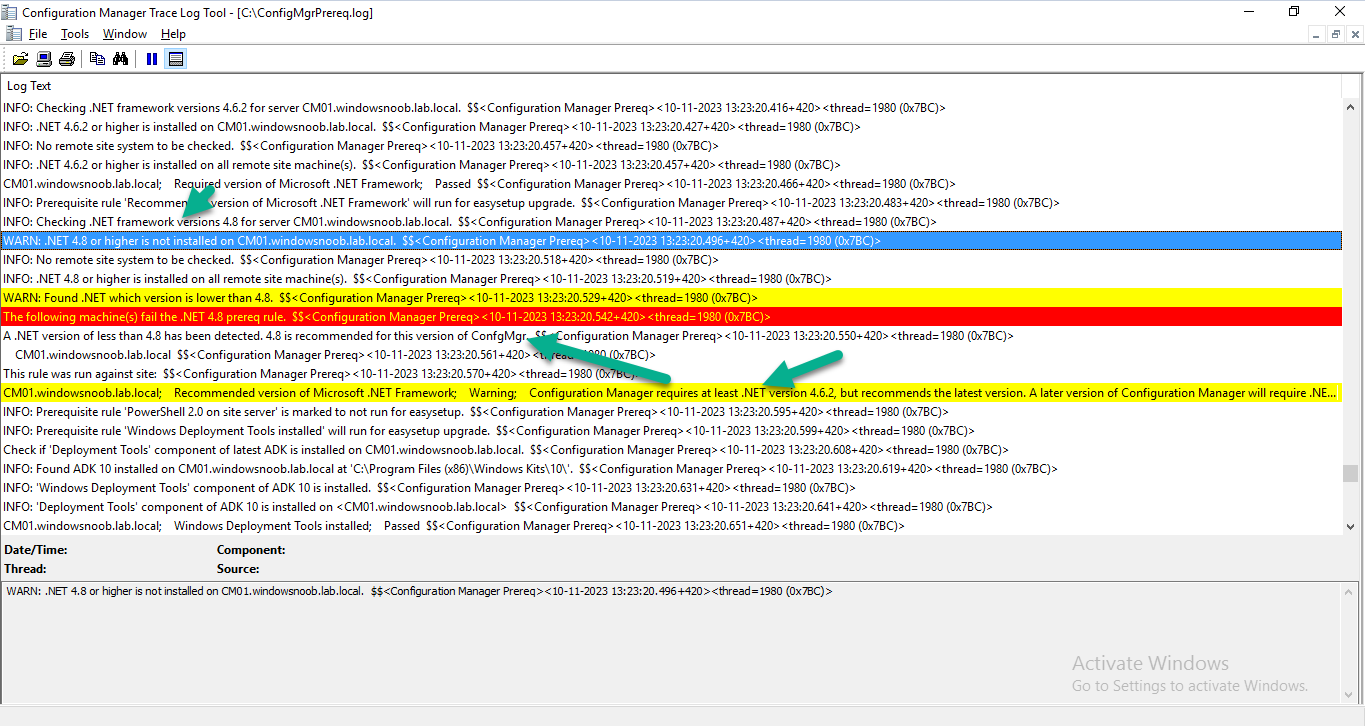The width and height of the screenshot is (1365, 726).
Task: Print the log with the printer icon
Action: click(x=67, y=59)
